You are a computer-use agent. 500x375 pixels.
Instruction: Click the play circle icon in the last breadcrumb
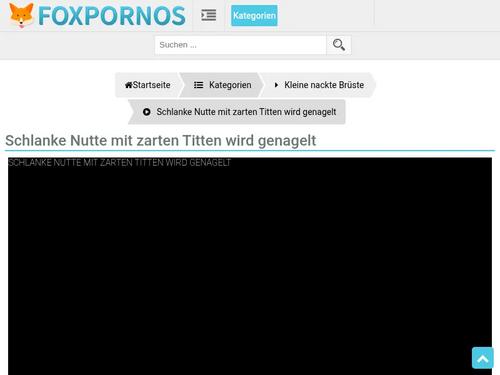click(x=146, y=112)
